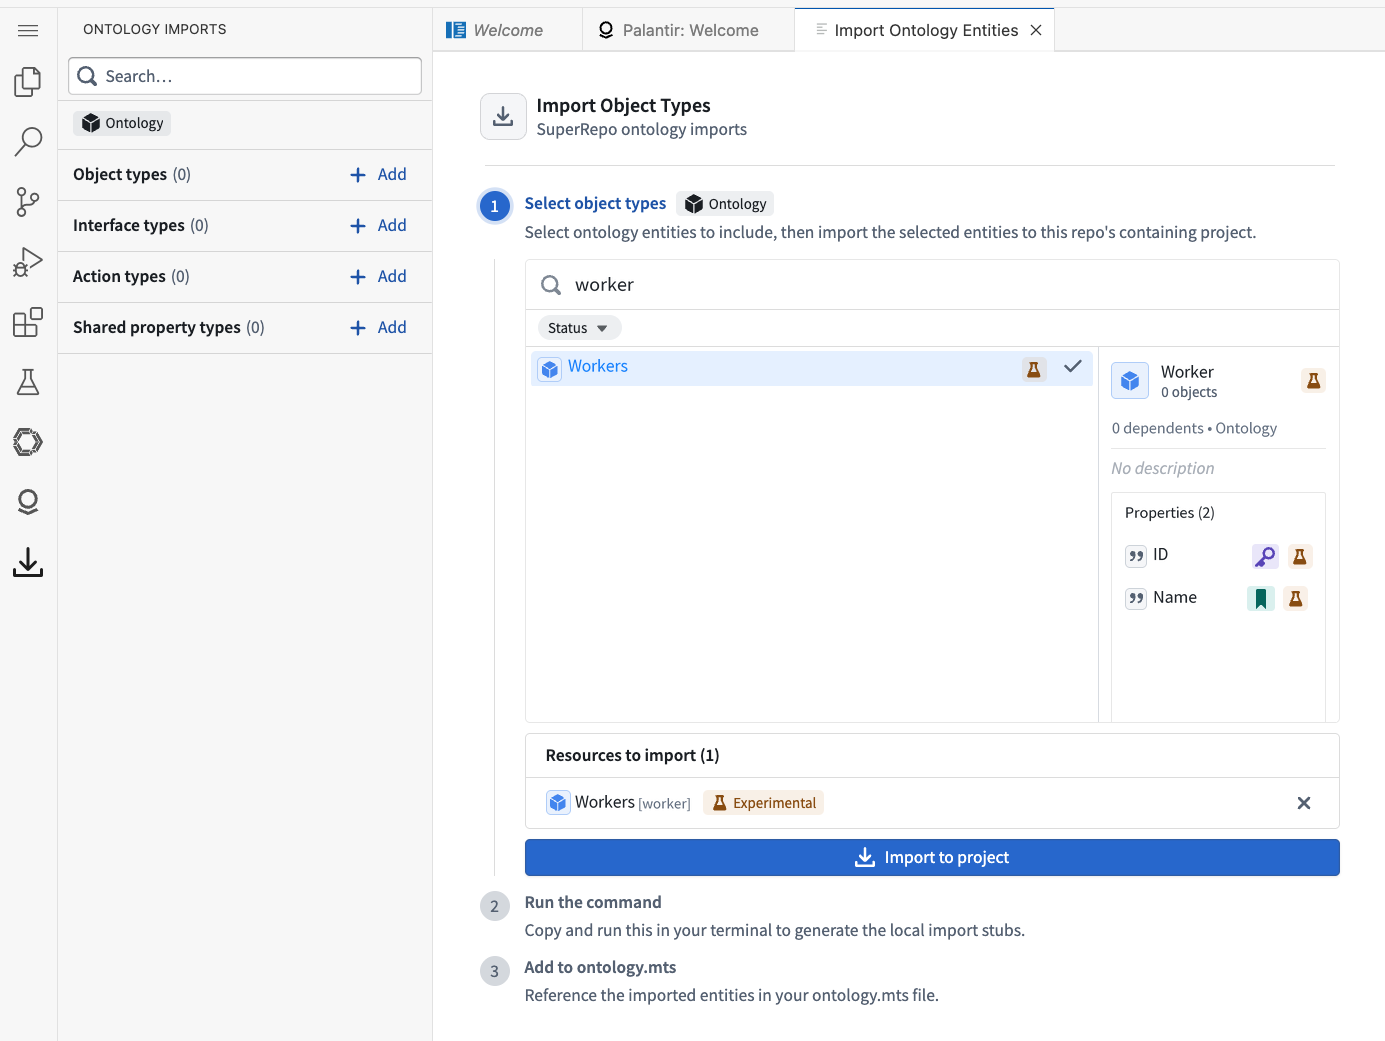
Task: Click the Import to project button
Action: coord(932,858)
